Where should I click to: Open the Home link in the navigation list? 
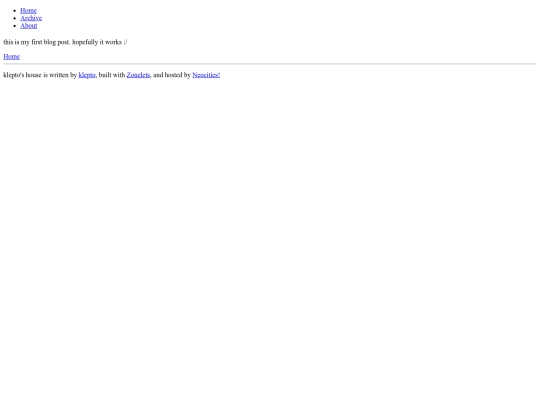point(28,11)
